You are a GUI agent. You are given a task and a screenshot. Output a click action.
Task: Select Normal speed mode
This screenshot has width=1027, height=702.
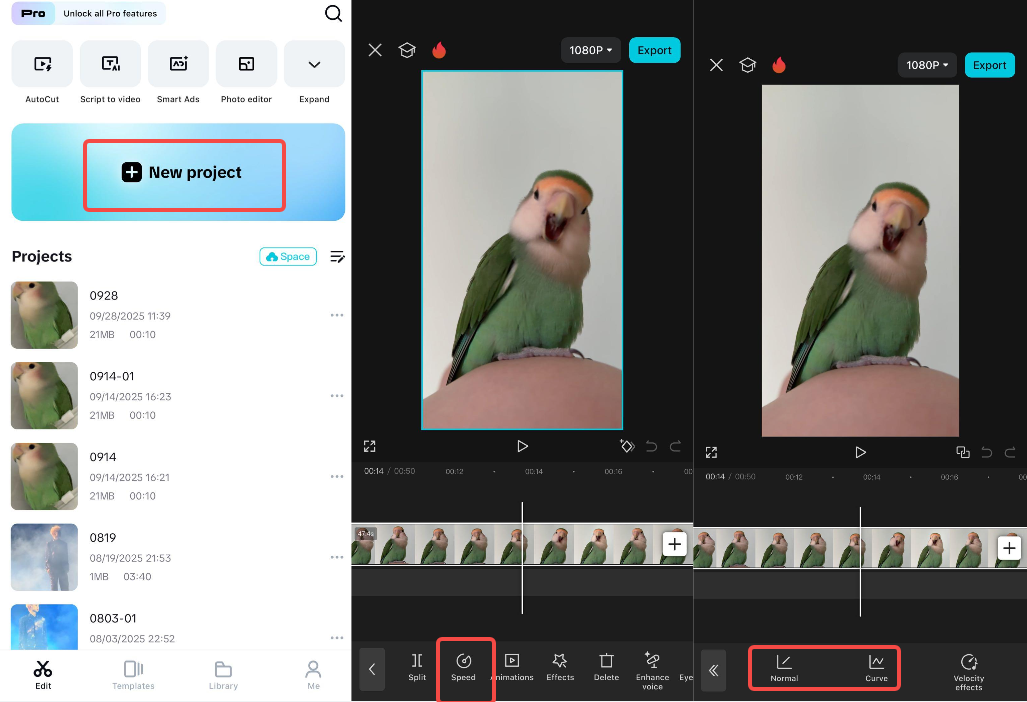click(784, 668)
